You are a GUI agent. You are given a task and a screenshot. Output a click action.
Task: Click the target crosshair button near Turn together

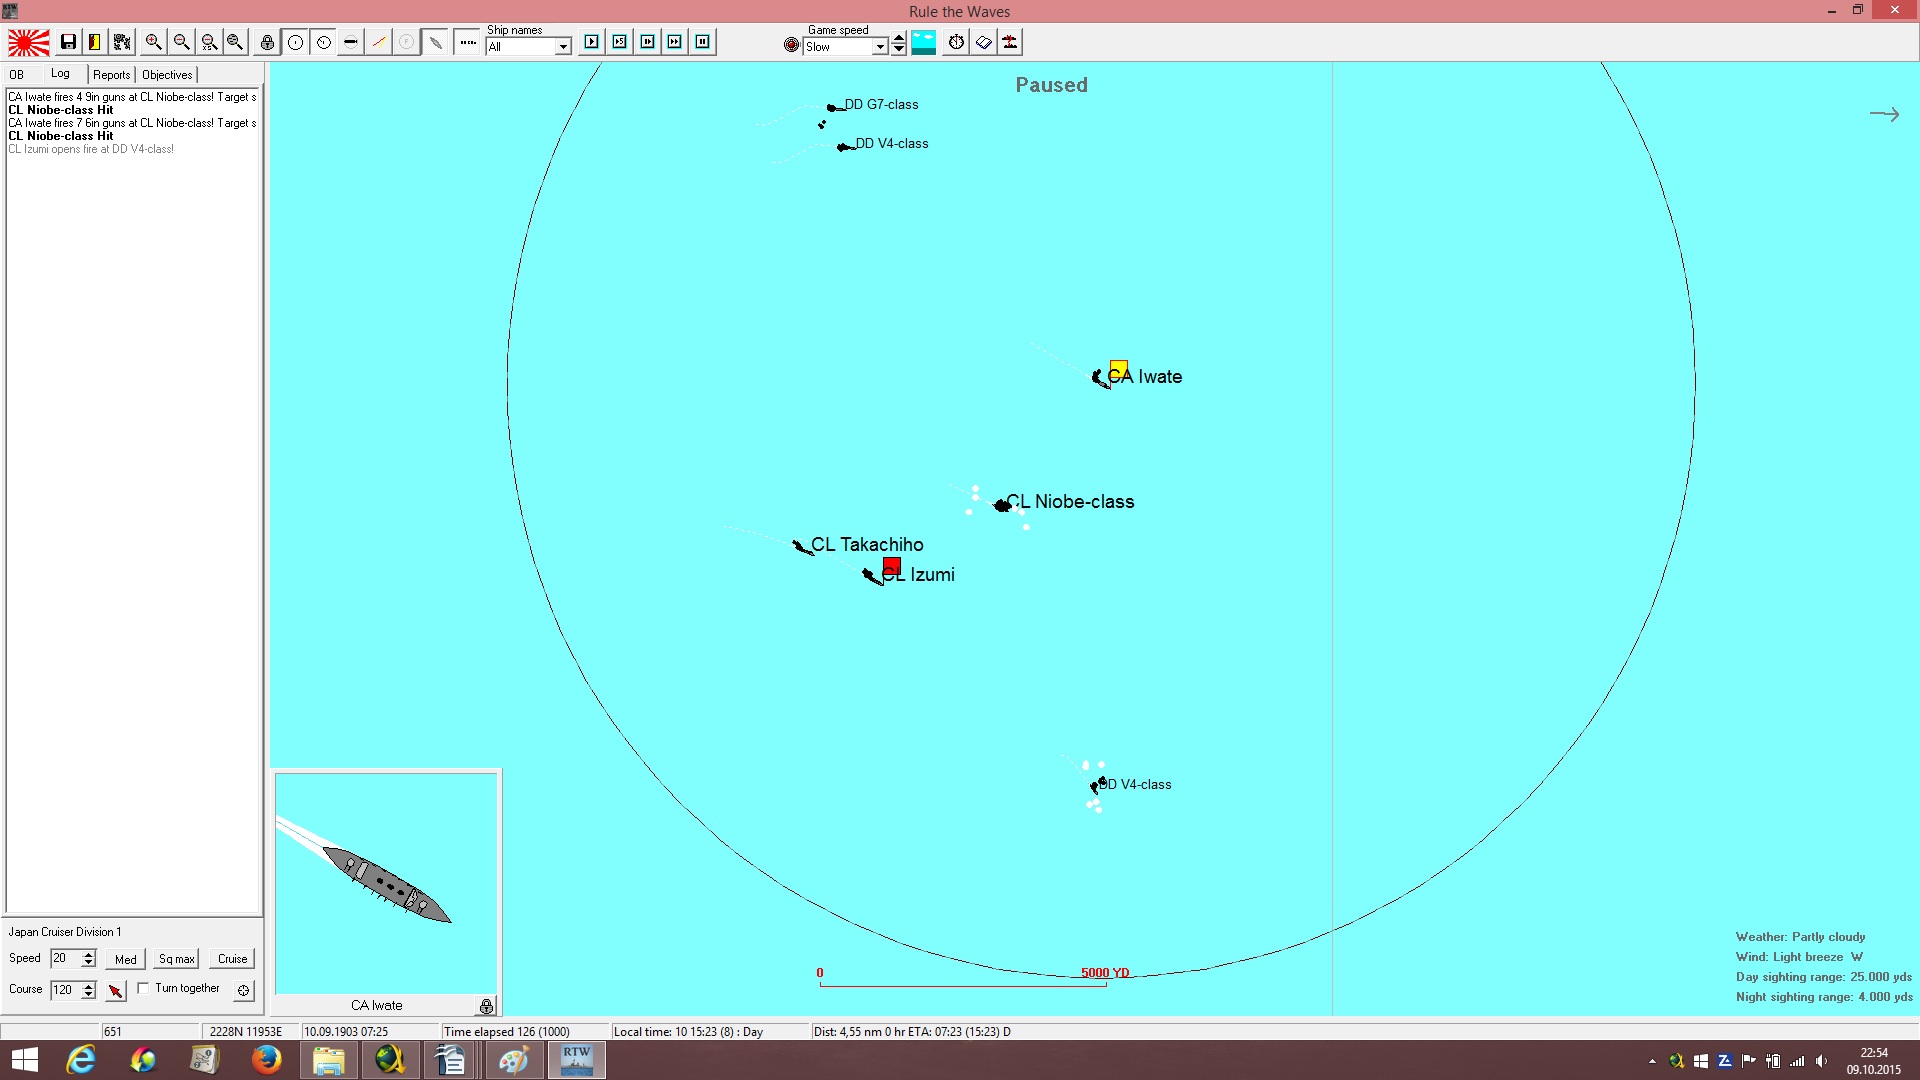tap(243, 990)
